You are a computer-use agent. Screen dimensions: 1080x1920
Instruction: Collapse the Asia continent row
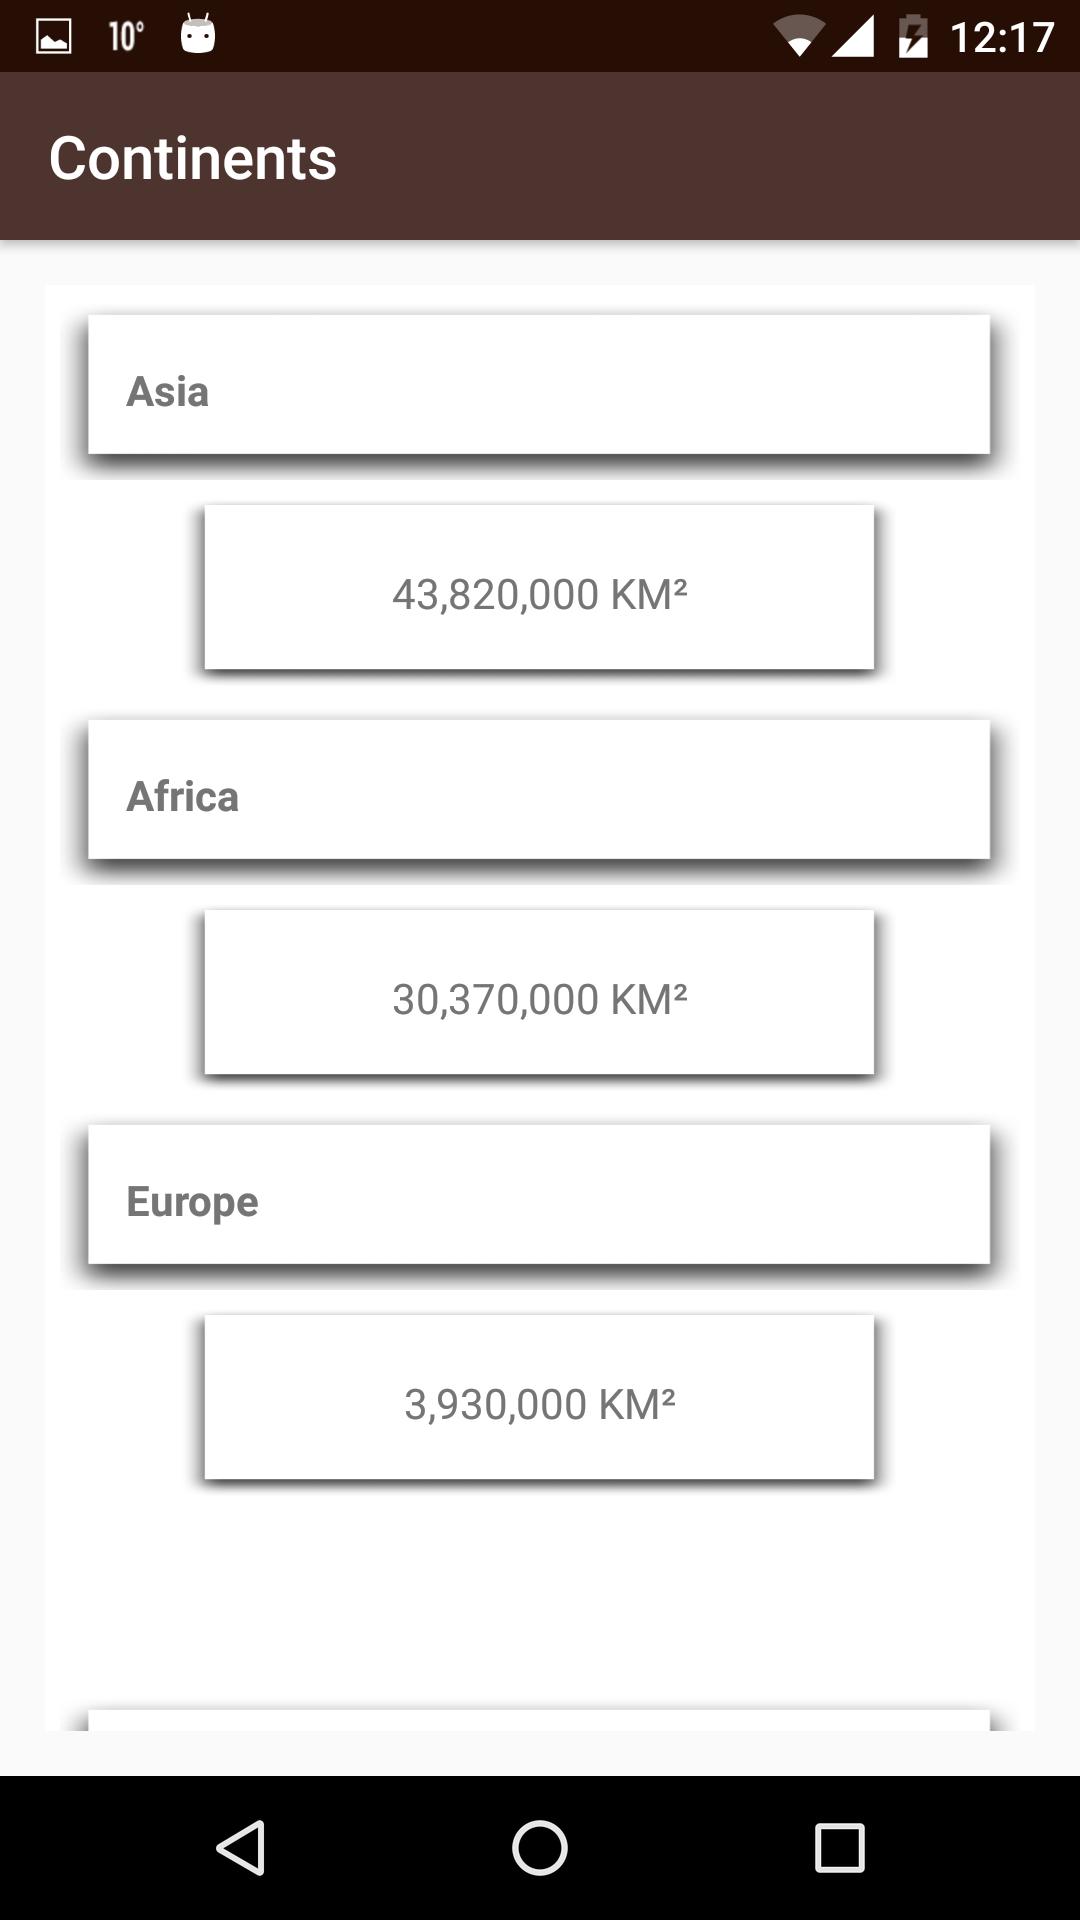click(x=539, y=385)
